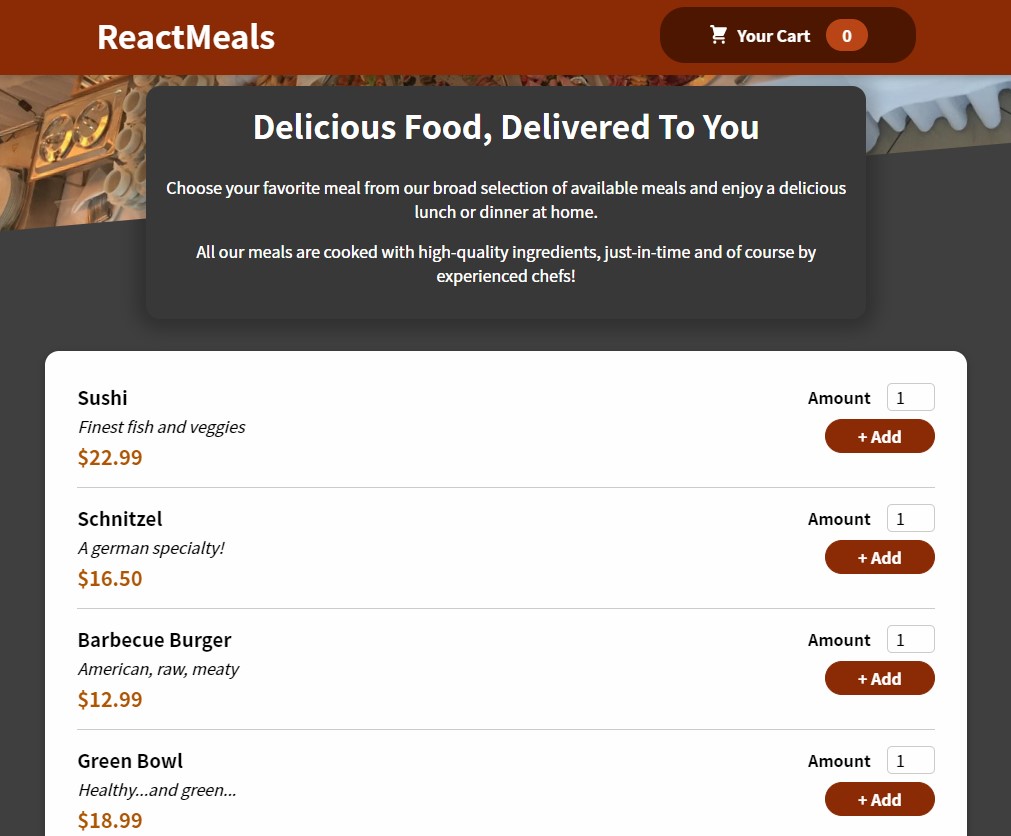Add Sushi to the cart
The width and height of the screenshot is (1011, 836).
[x=879, y=437]
